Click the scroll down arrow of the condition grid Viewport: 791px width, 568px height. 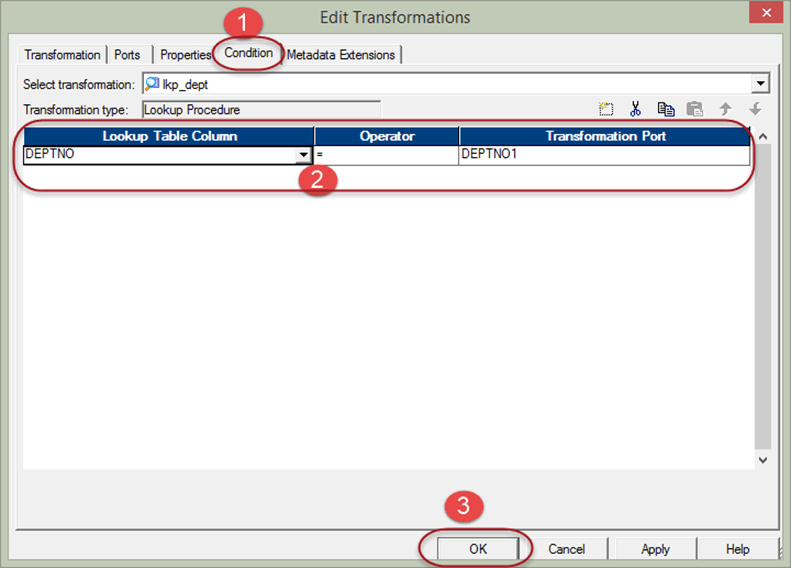(763, 460)
